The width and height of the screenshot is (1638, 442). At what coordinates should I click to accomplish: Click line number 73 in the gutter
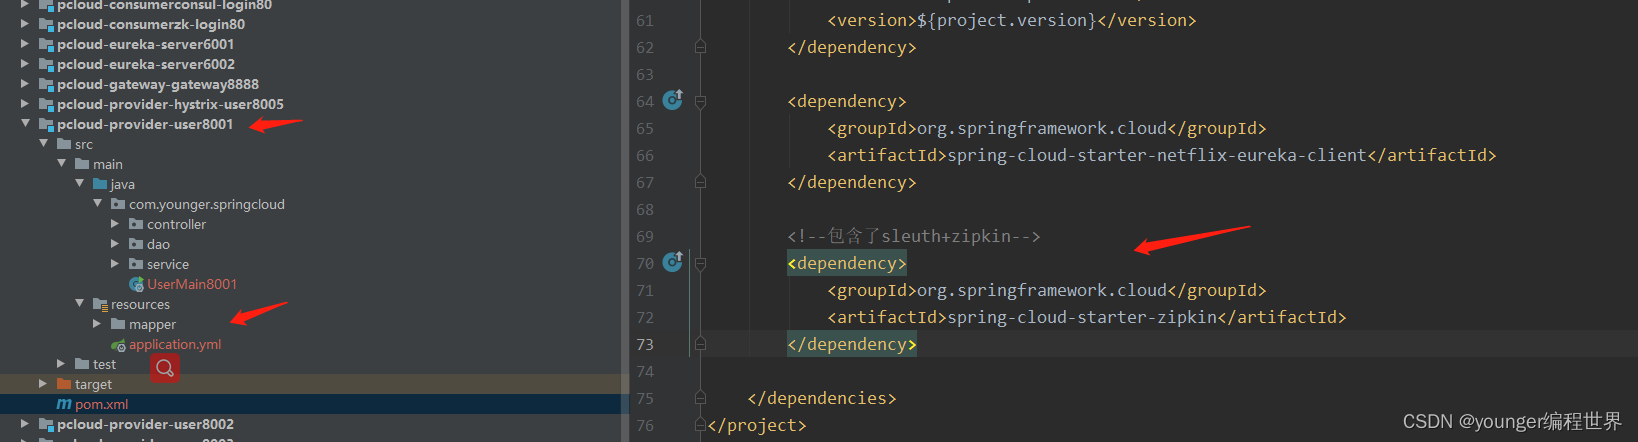645,344
